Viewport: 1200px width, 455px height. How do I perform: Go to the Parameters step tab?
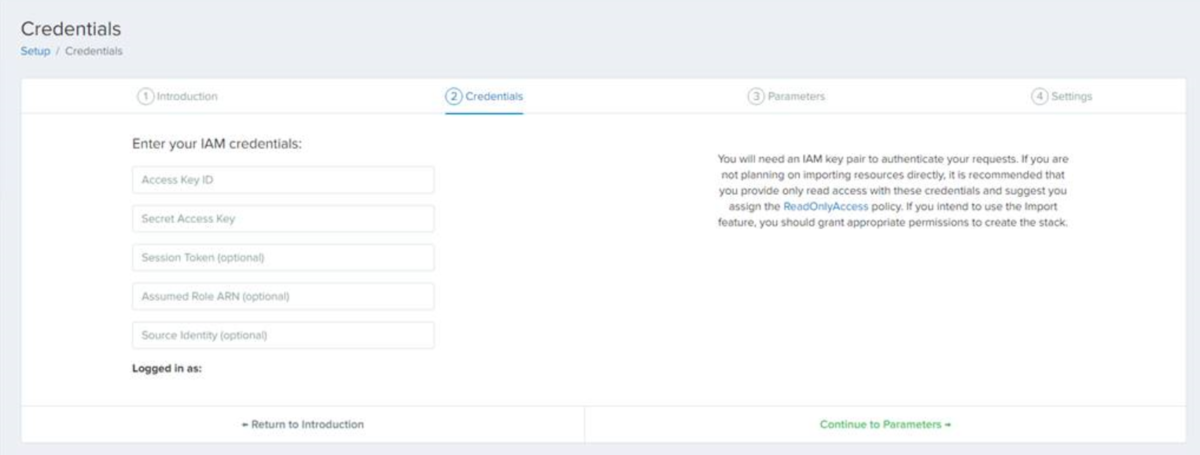pos(787,97)
